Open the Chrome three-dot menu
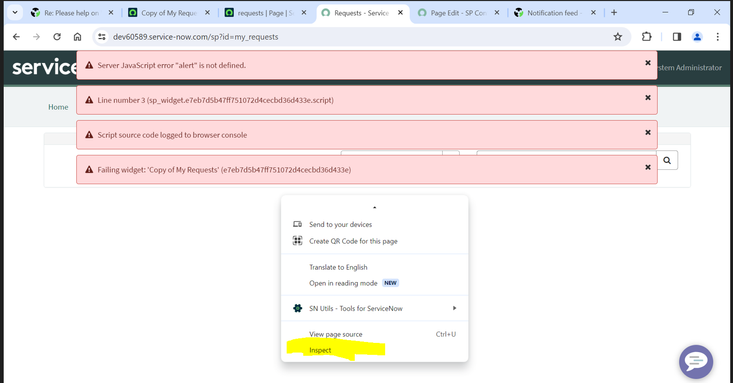Screen dimensions: 733x383 (x=718, y=36)
